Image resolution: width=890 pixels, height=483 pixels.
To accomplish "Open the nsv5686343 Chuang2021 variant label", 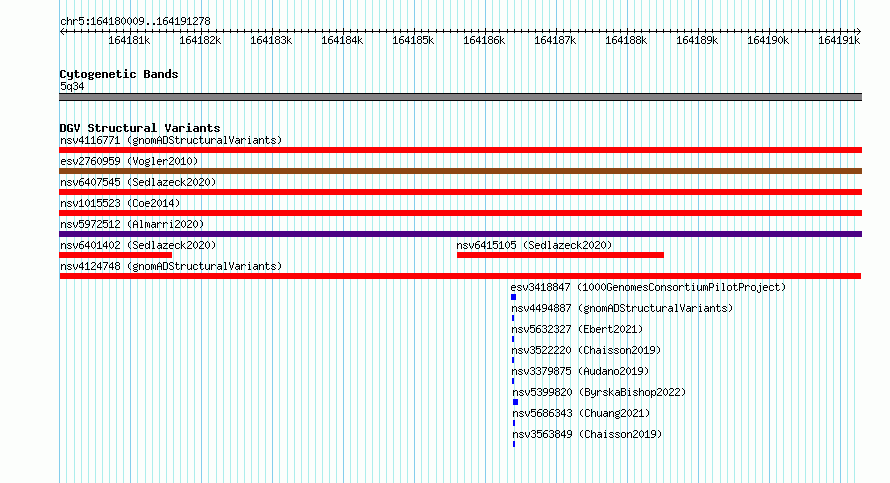I will 581,413.
